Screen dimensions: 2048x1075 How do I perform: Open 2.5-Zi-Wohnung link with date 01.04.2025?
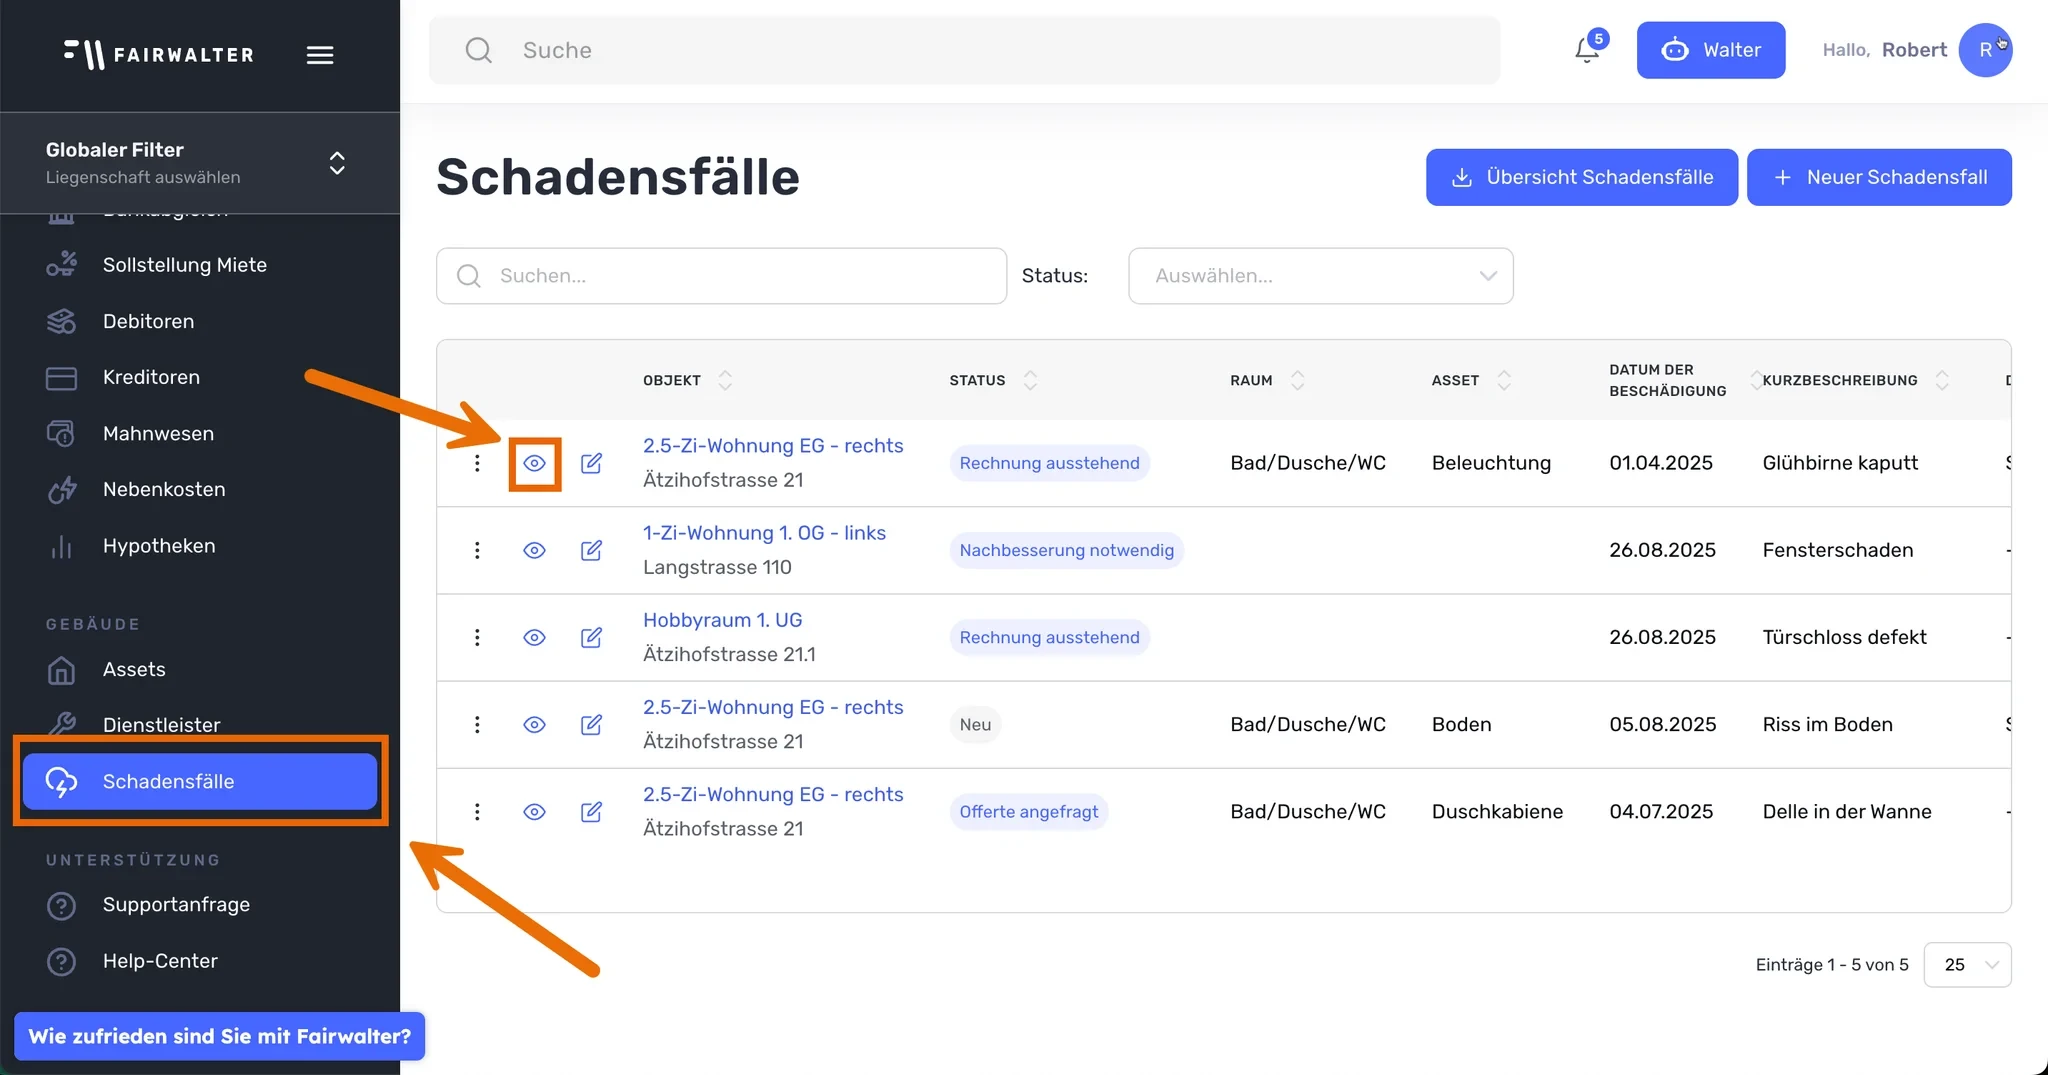(773, 446)
